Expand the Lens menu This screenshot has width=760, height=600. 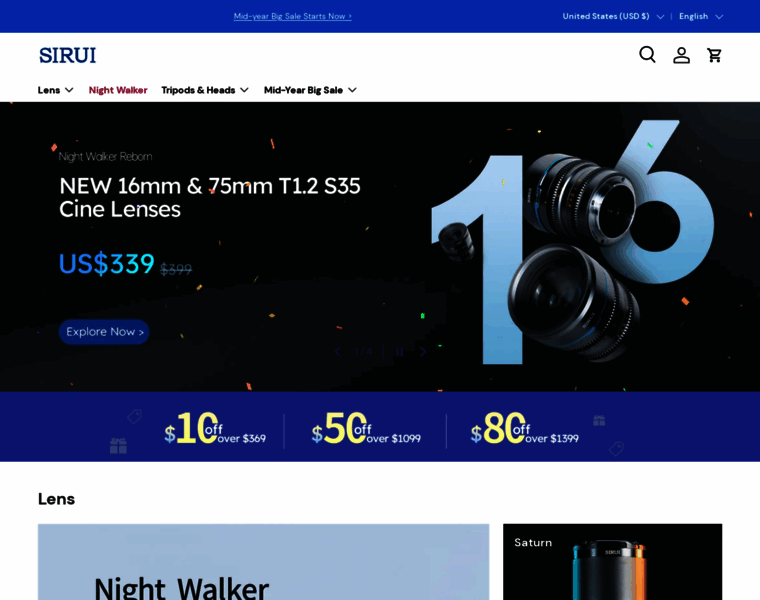point(56,90)
